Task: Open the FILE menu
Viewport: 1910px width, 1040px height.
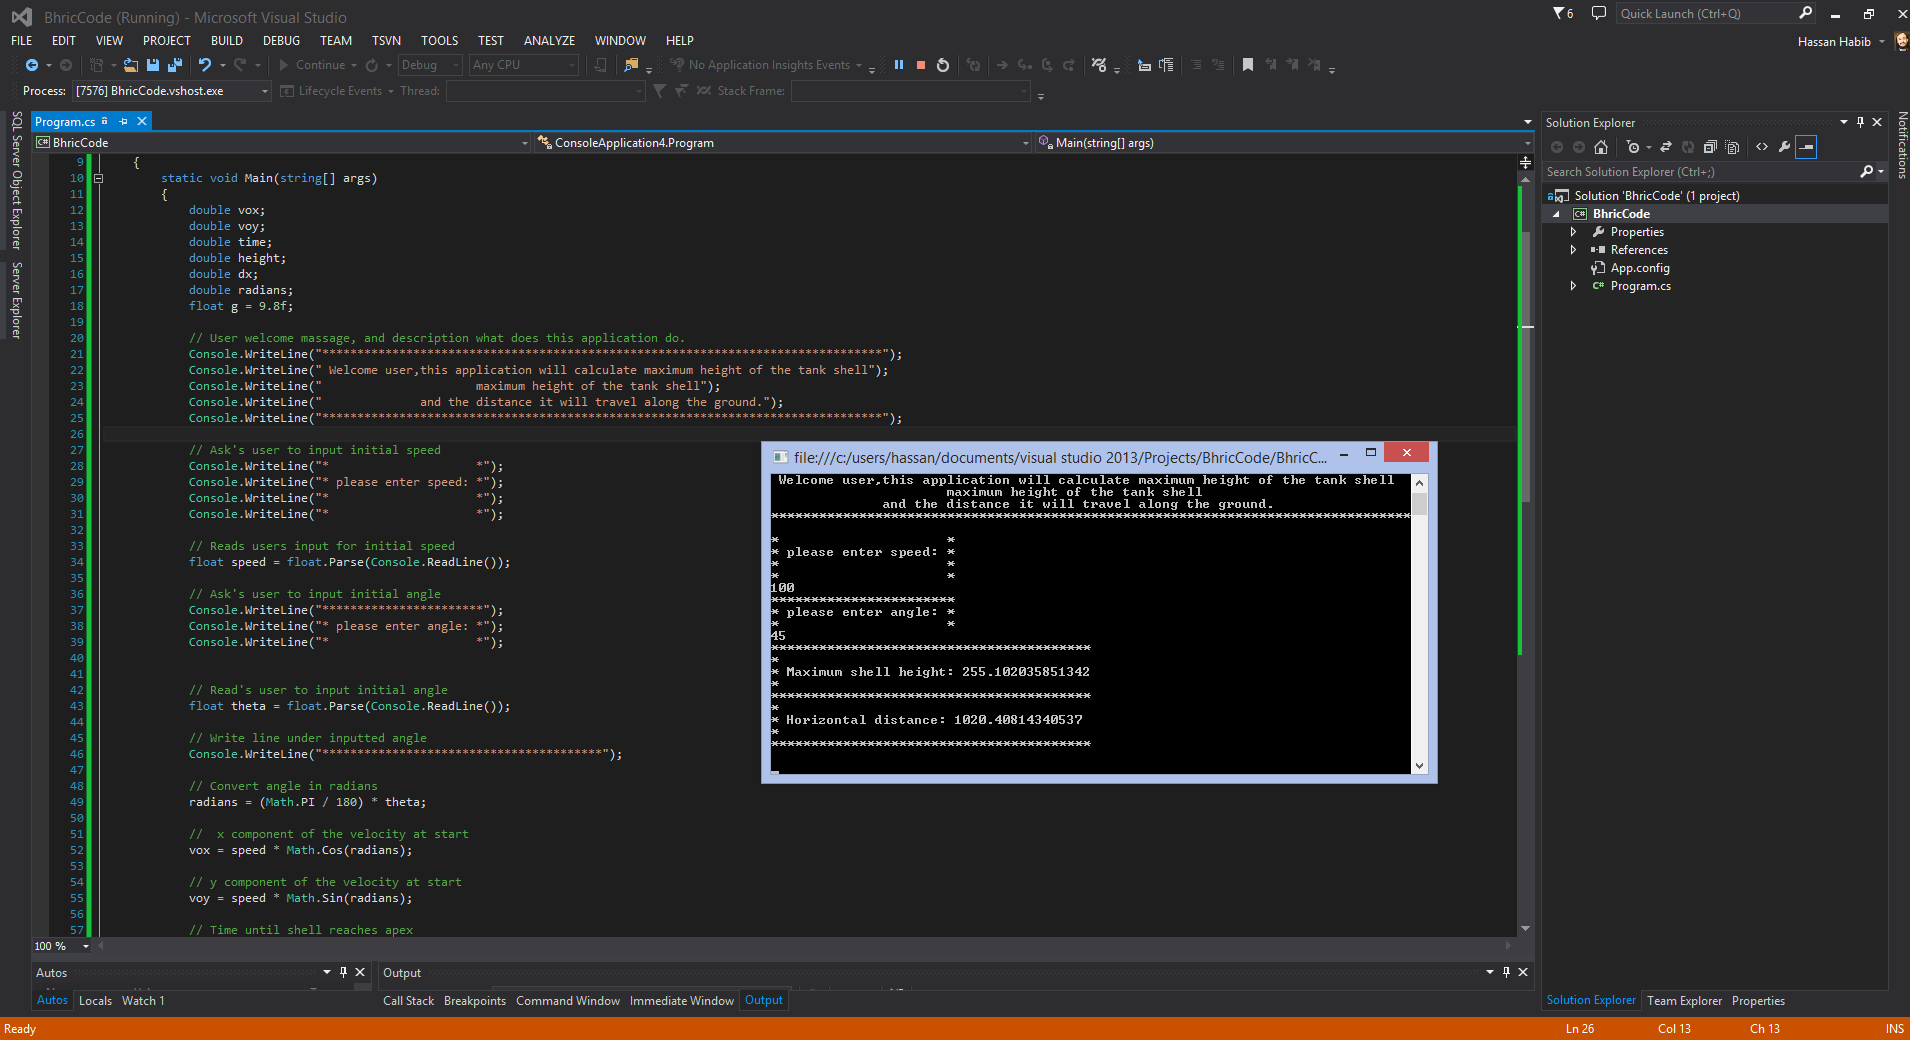Action: pyautogui.click(x=21, y=41)
